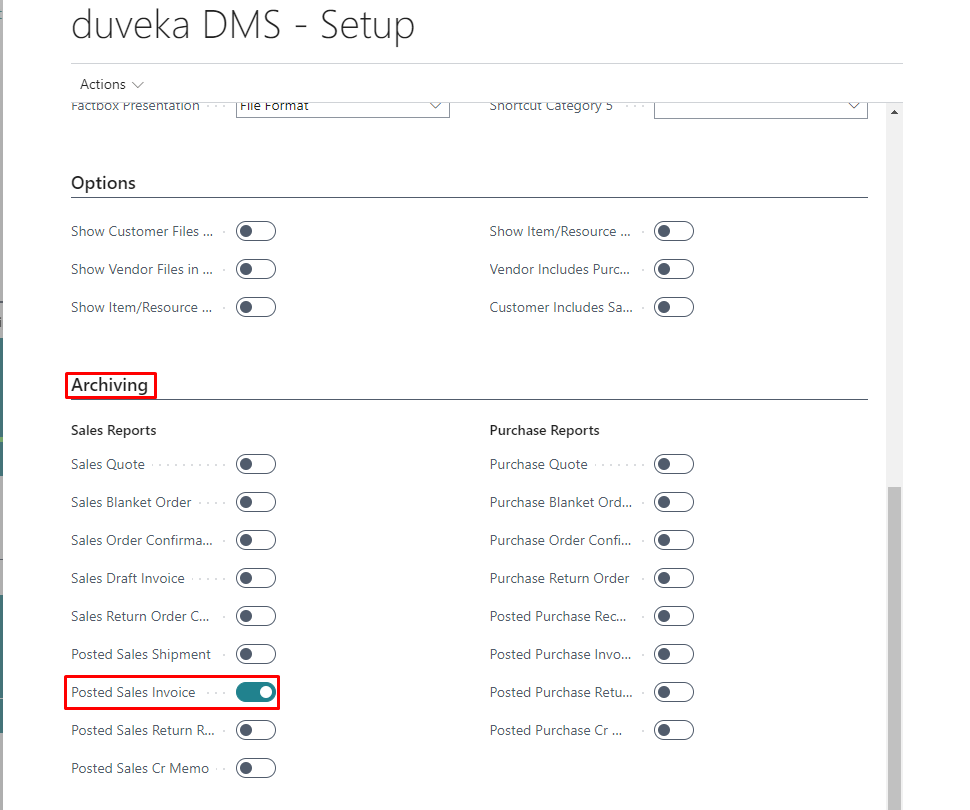Collapse the Options section heading

tap(103, 183)
